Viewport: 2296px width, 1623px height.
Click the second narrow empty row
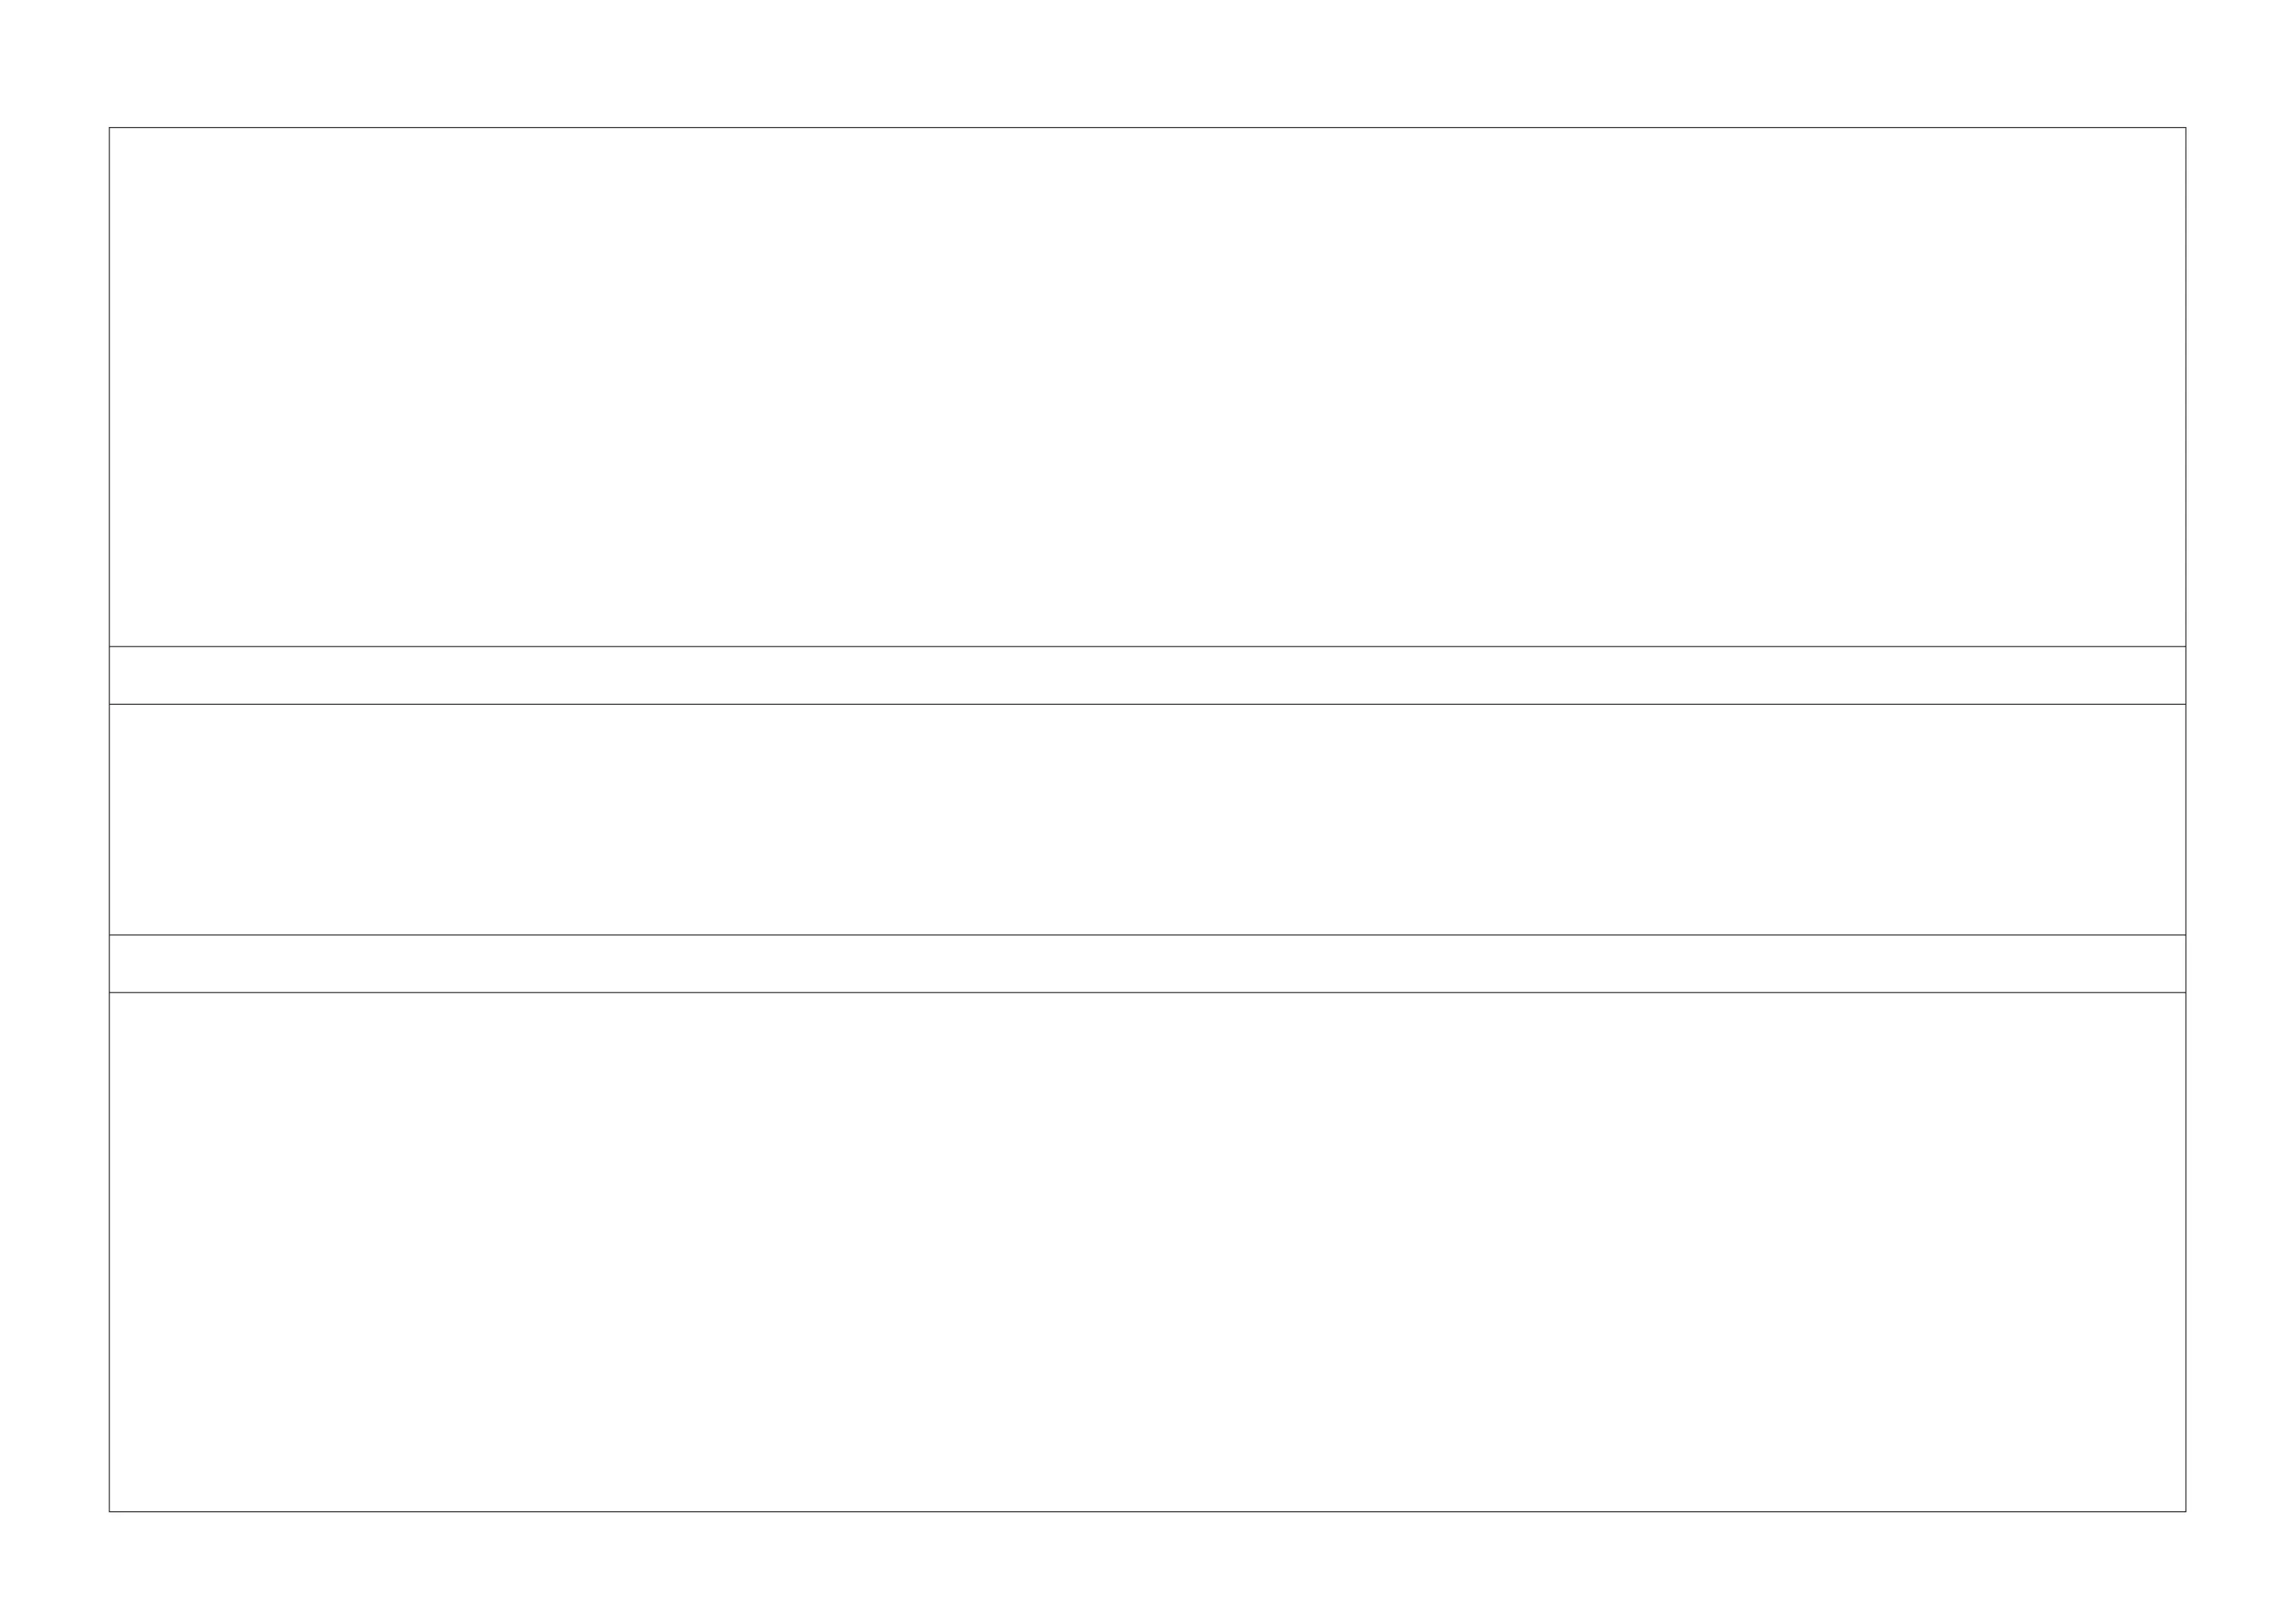tap(1147, 963)
